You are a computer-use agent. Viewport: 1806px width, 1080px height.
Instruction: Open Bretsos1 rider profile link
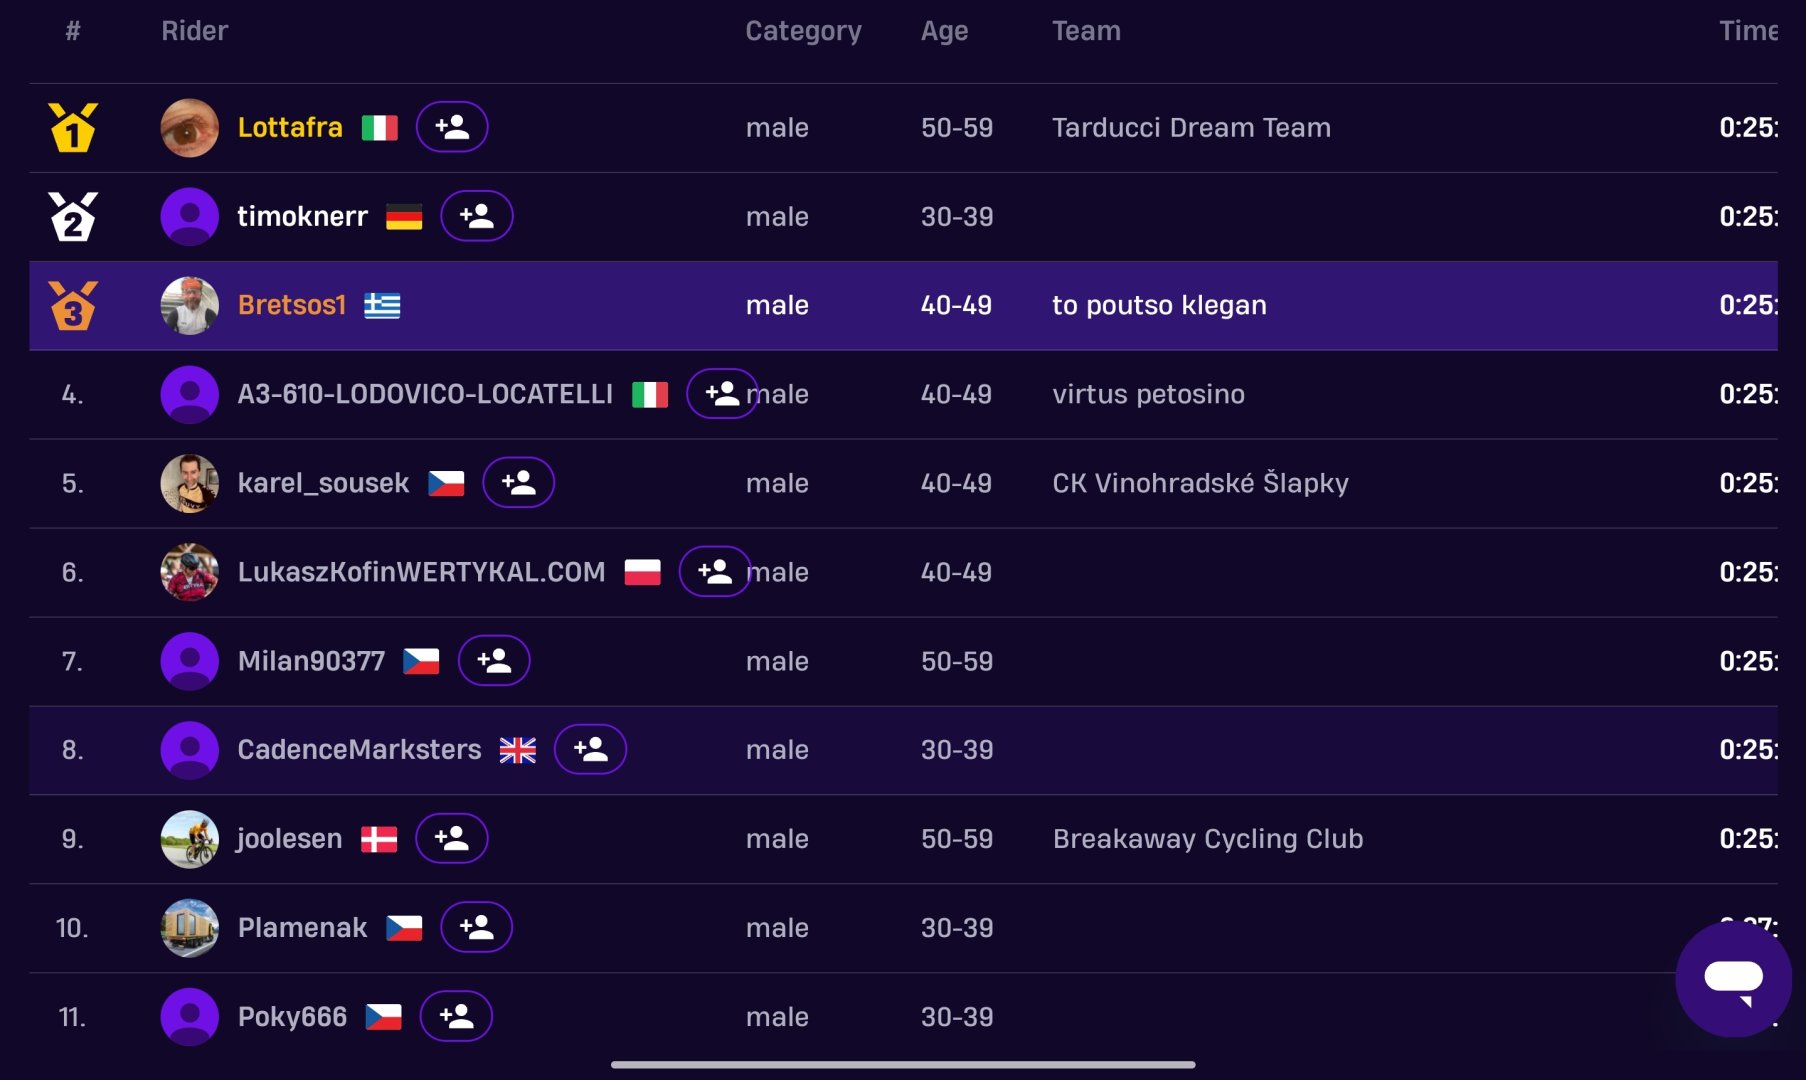click(x=292, y=305)
